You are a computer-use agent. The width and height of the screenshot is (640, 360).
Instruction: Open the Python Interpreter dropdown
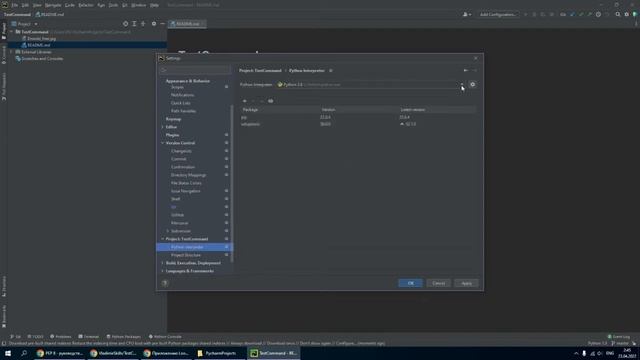462,84
